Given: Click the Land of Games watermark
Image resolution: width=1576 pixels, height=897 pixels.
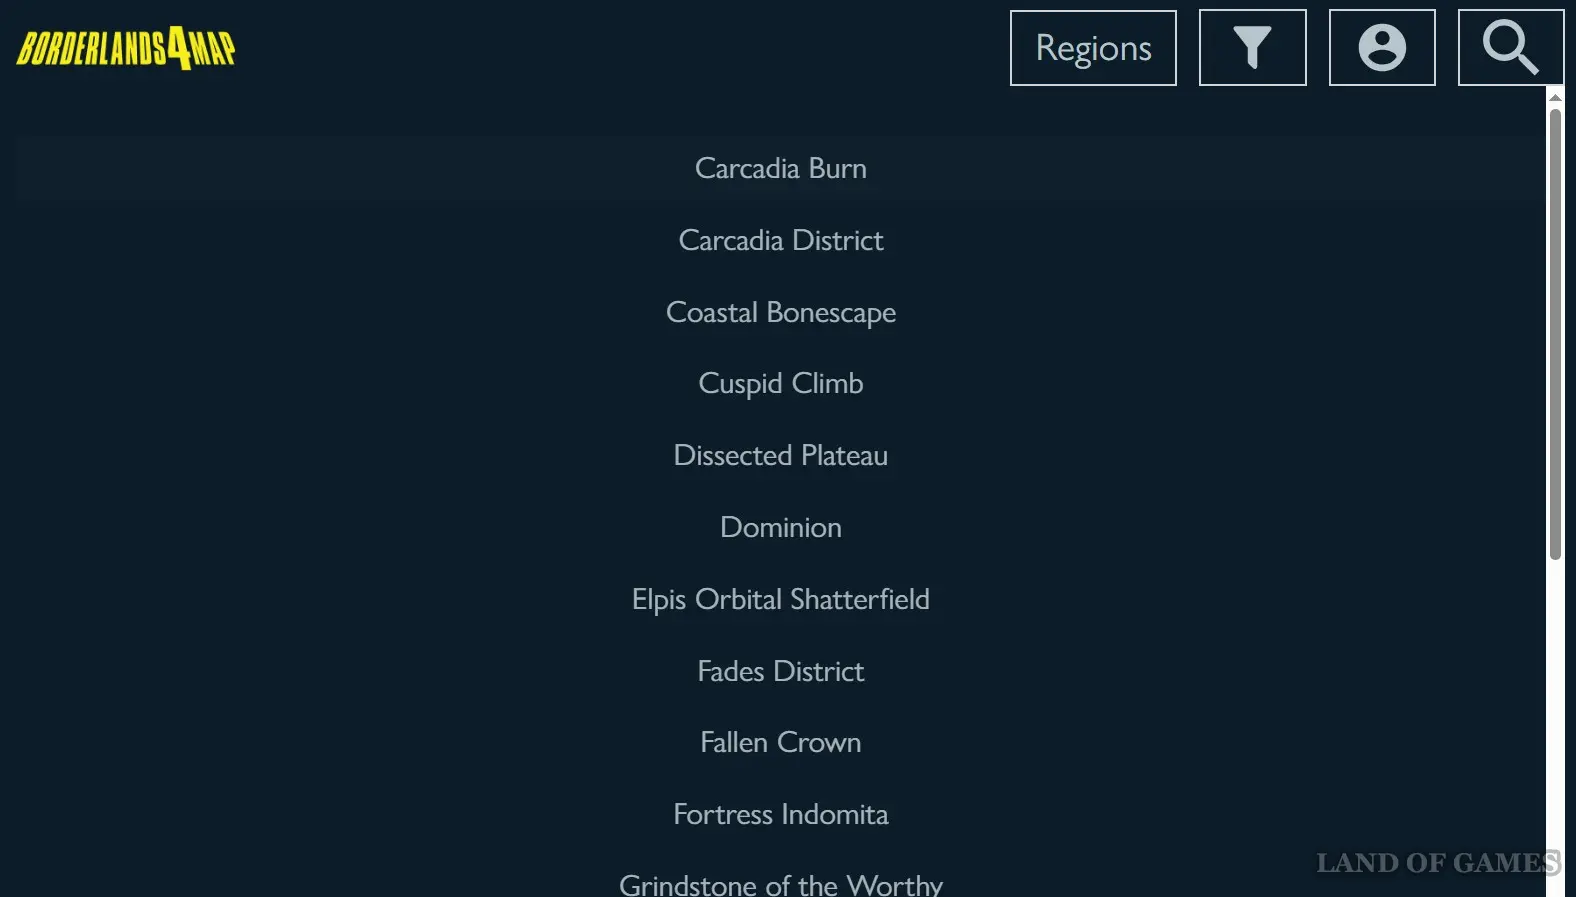Looking at the screenshot, I should coord(1437,863).
